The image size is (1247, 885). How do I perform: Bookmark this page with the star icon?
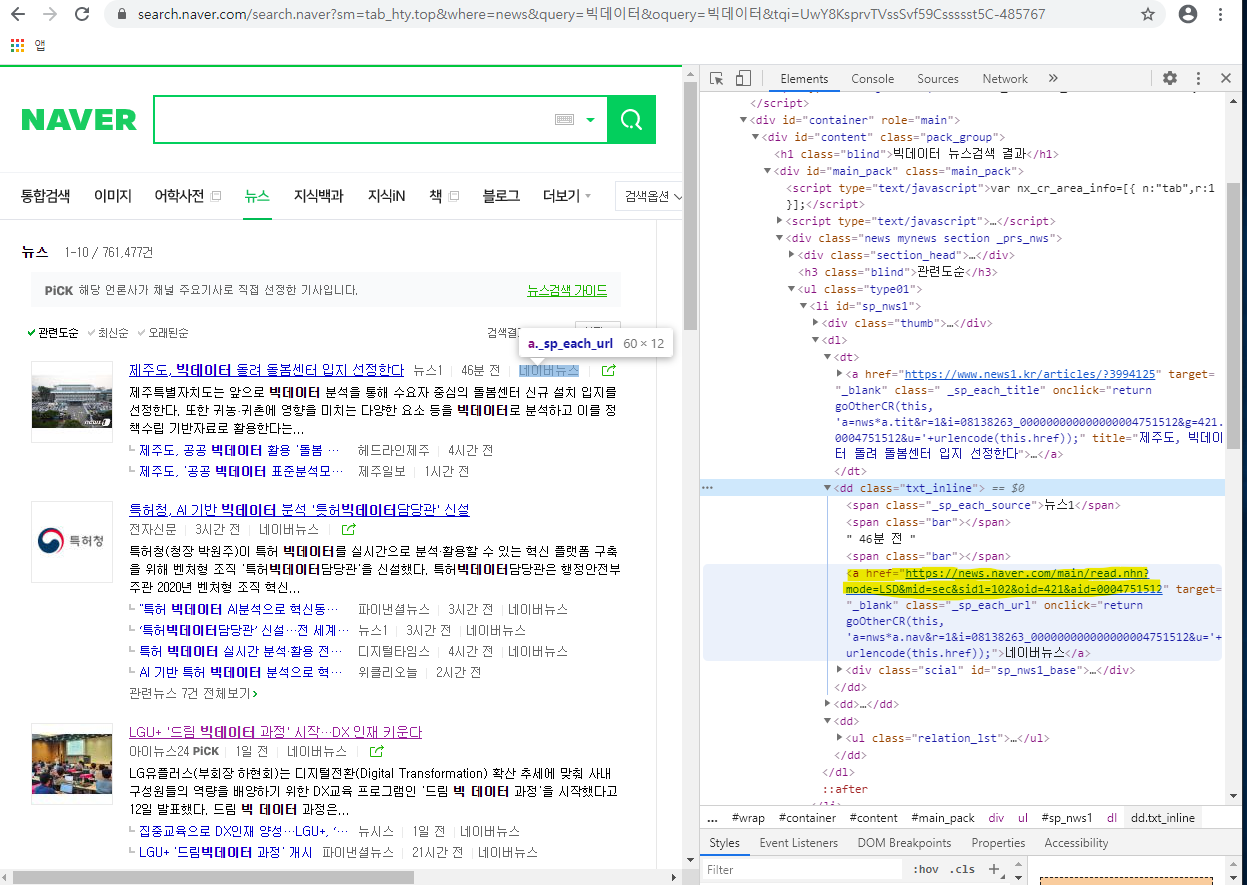[x=1148, y=15]
